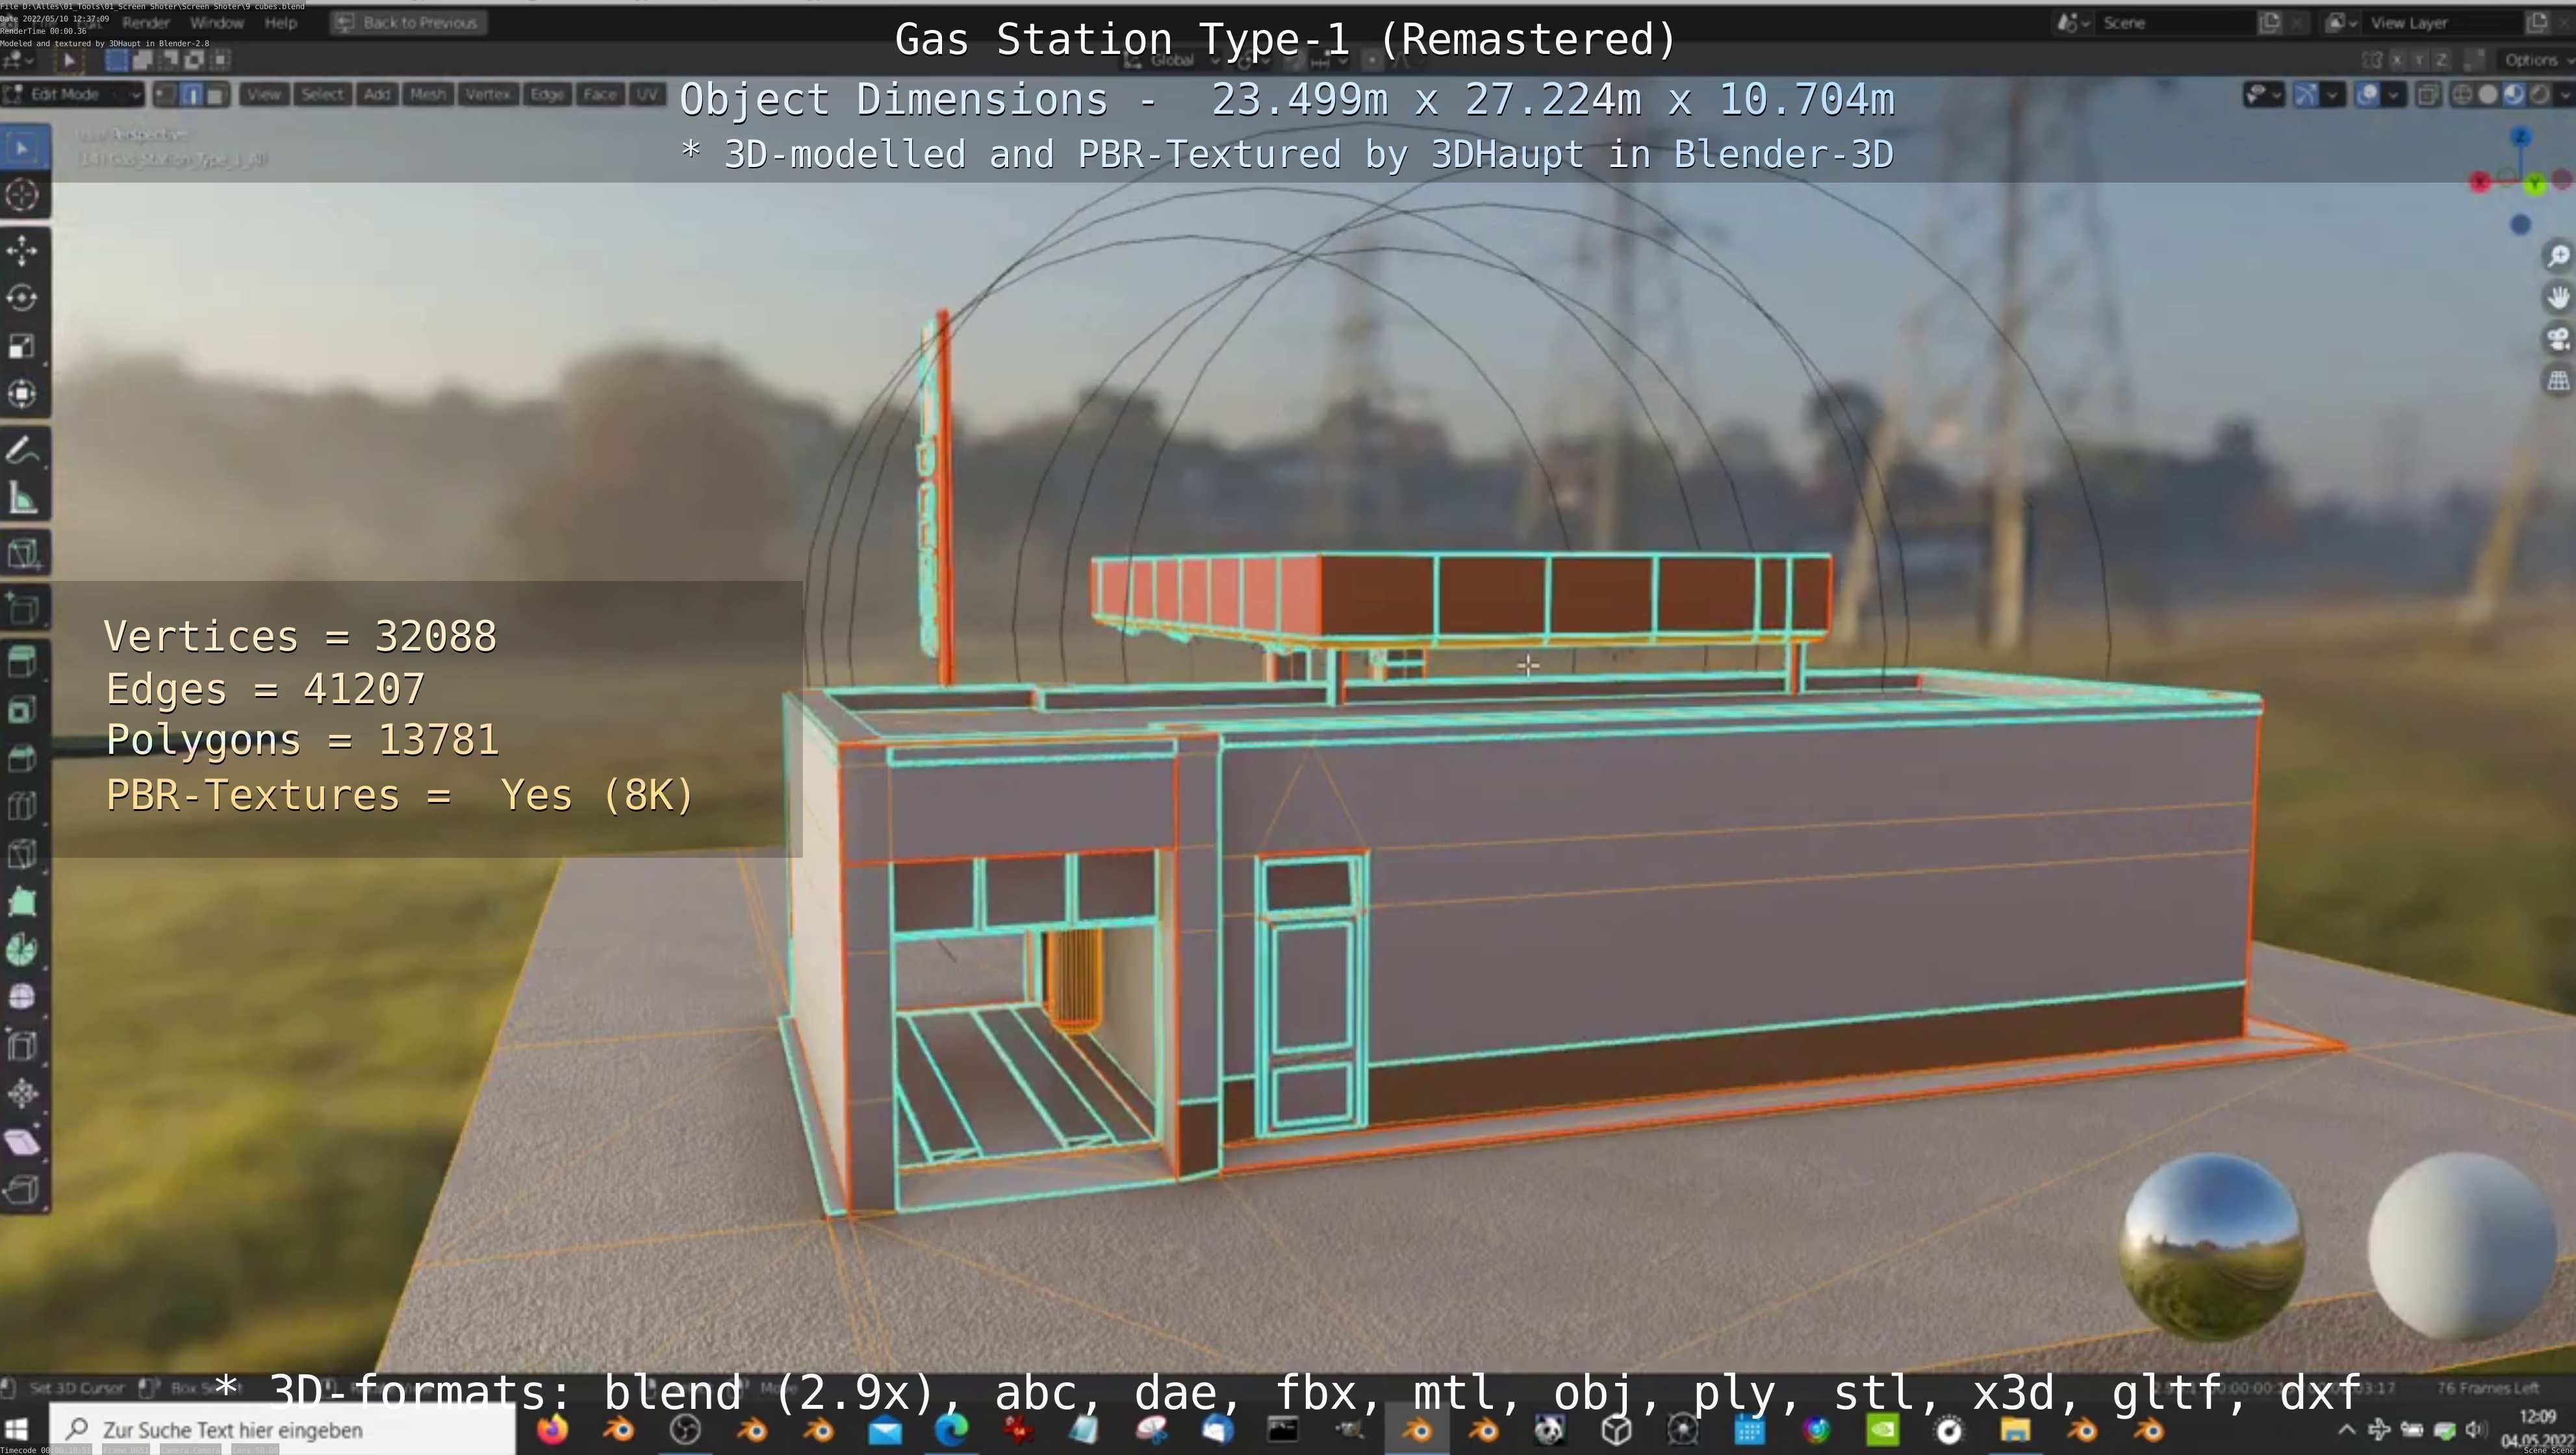Click the 3D Cursor tool

pyautogui.click(x=22, y=195)
